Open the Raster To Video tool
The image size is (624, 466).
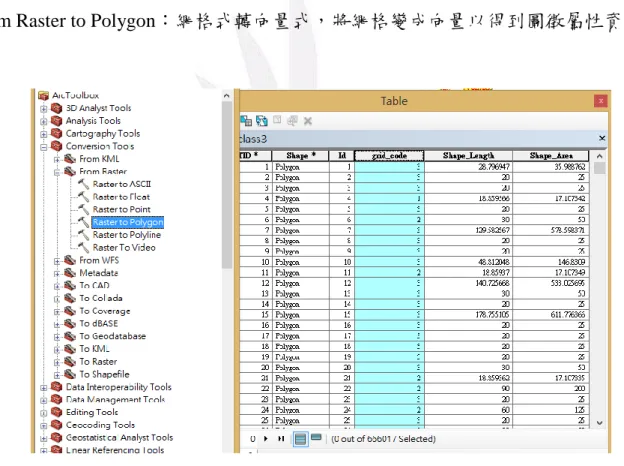[124, 248]
